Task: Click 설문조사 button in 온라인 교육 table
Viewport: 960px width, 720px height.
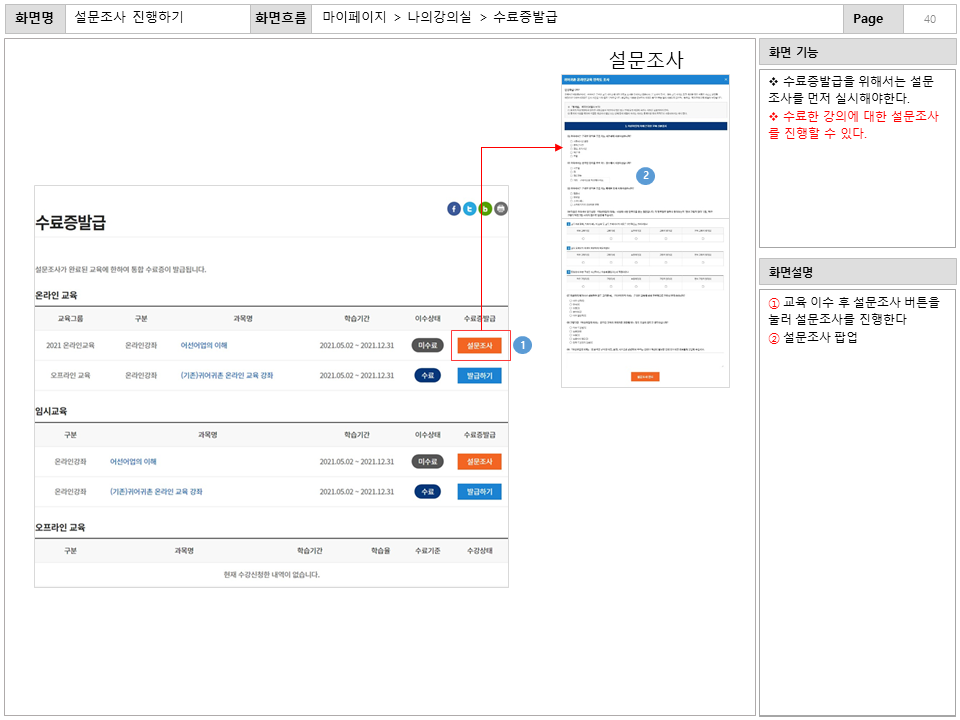Action: coord(480,345)
